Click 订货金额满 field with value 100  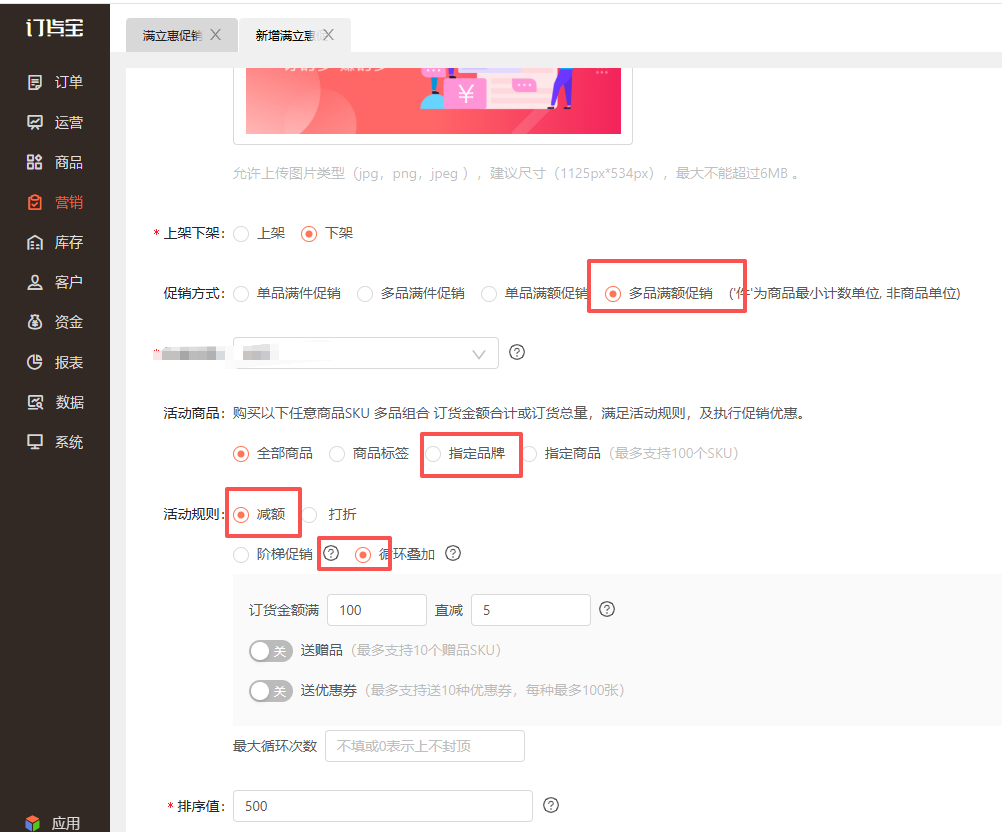click(x=377, y=610)
